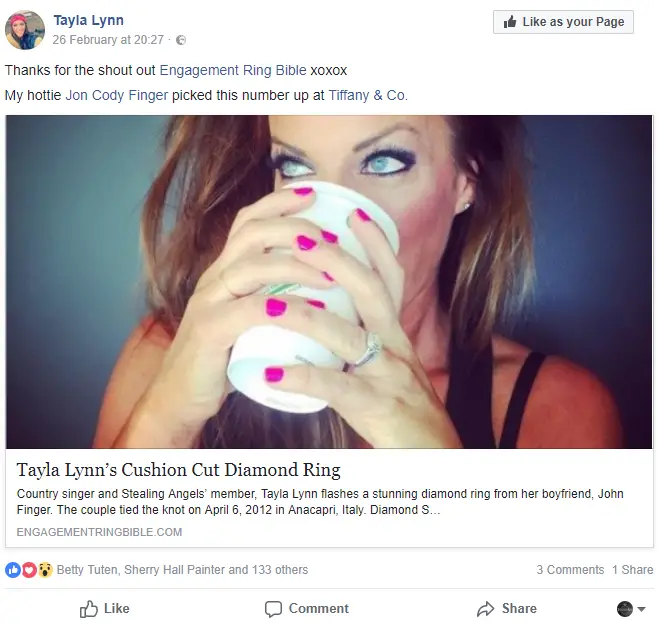
Task: Click the blue Like reaction icon
Action: click(x=13, y=570)
